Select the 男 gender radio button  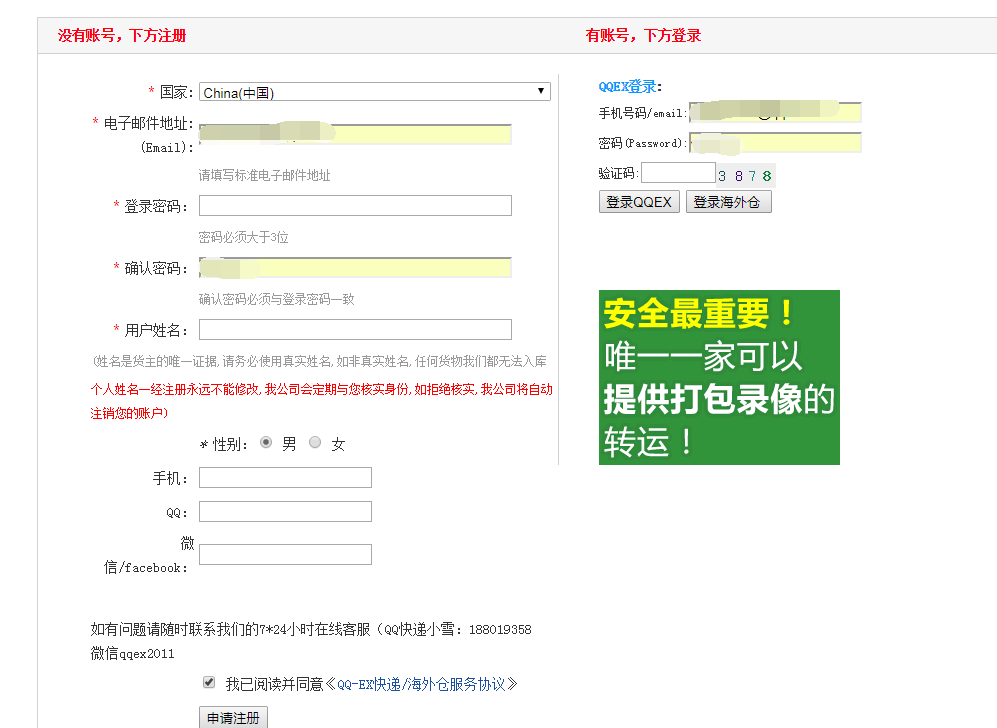(266, 443)
